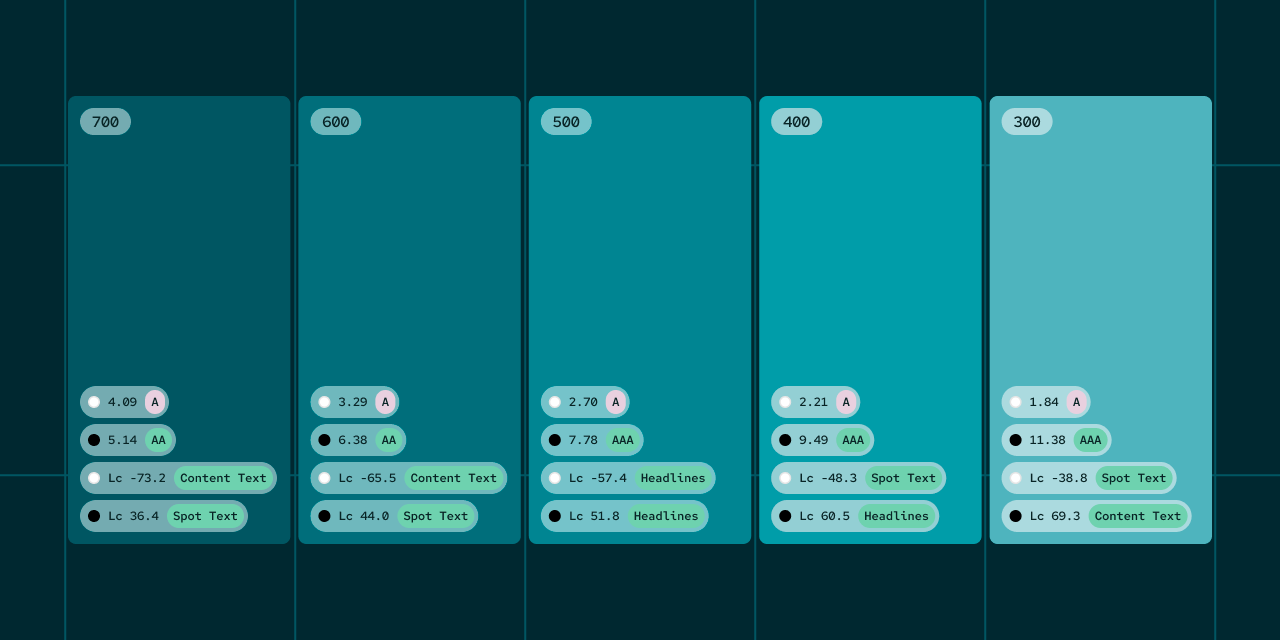Click the 700 color swatch card
1280x640 pixels.
click(179, 320)
